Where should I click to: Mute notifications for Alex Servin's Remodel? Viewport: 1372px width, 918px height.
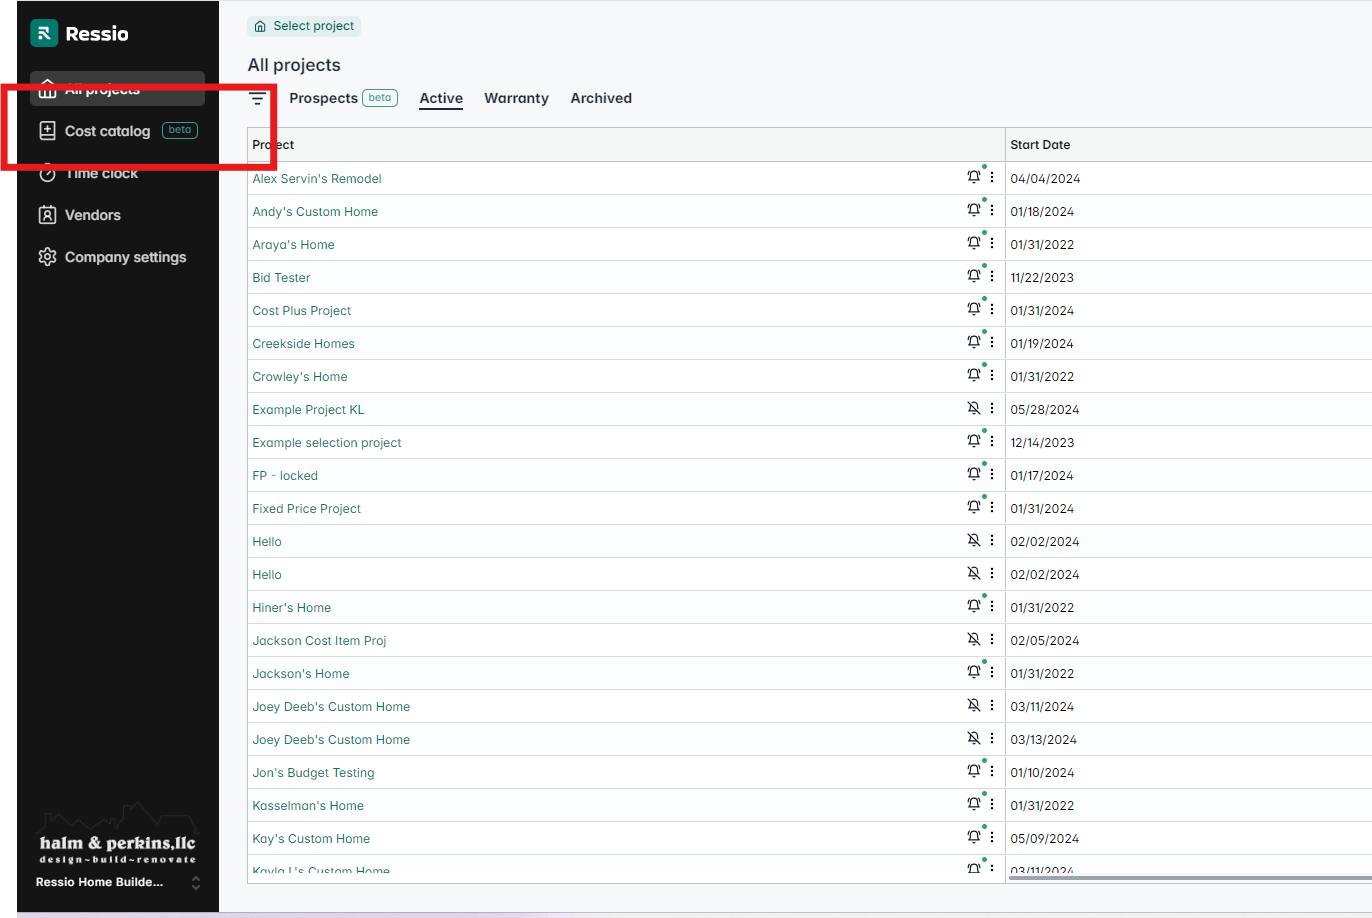tap(974, 175)
